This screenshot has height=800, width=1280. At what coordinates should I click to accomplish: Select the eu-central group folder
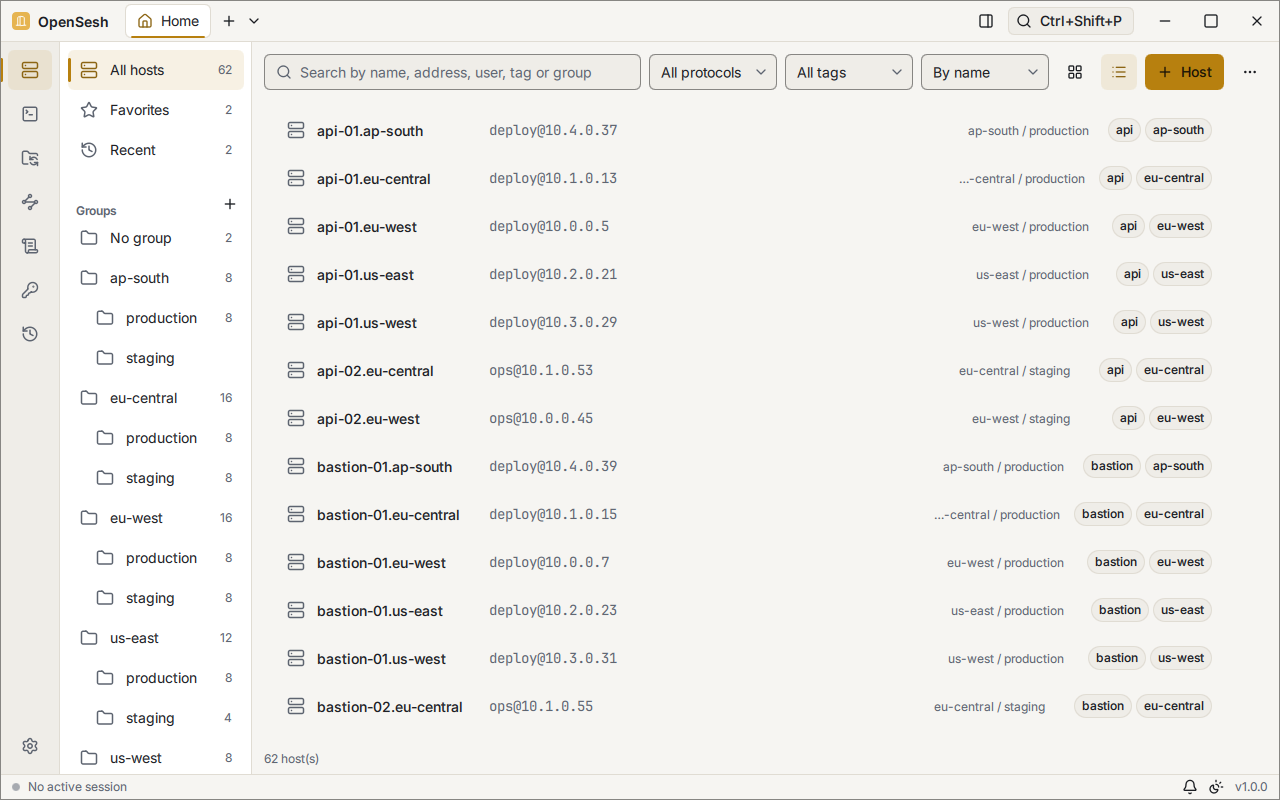tap(156, 398)
